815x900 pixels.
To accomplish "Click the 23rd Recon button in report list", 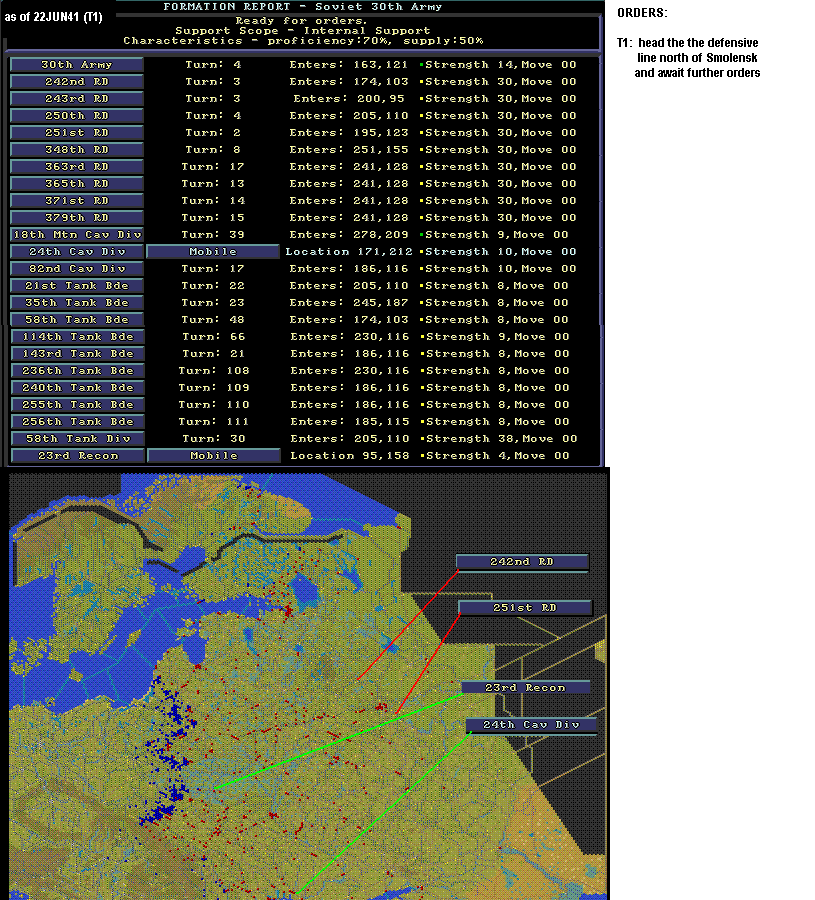I will coord(77,456).
